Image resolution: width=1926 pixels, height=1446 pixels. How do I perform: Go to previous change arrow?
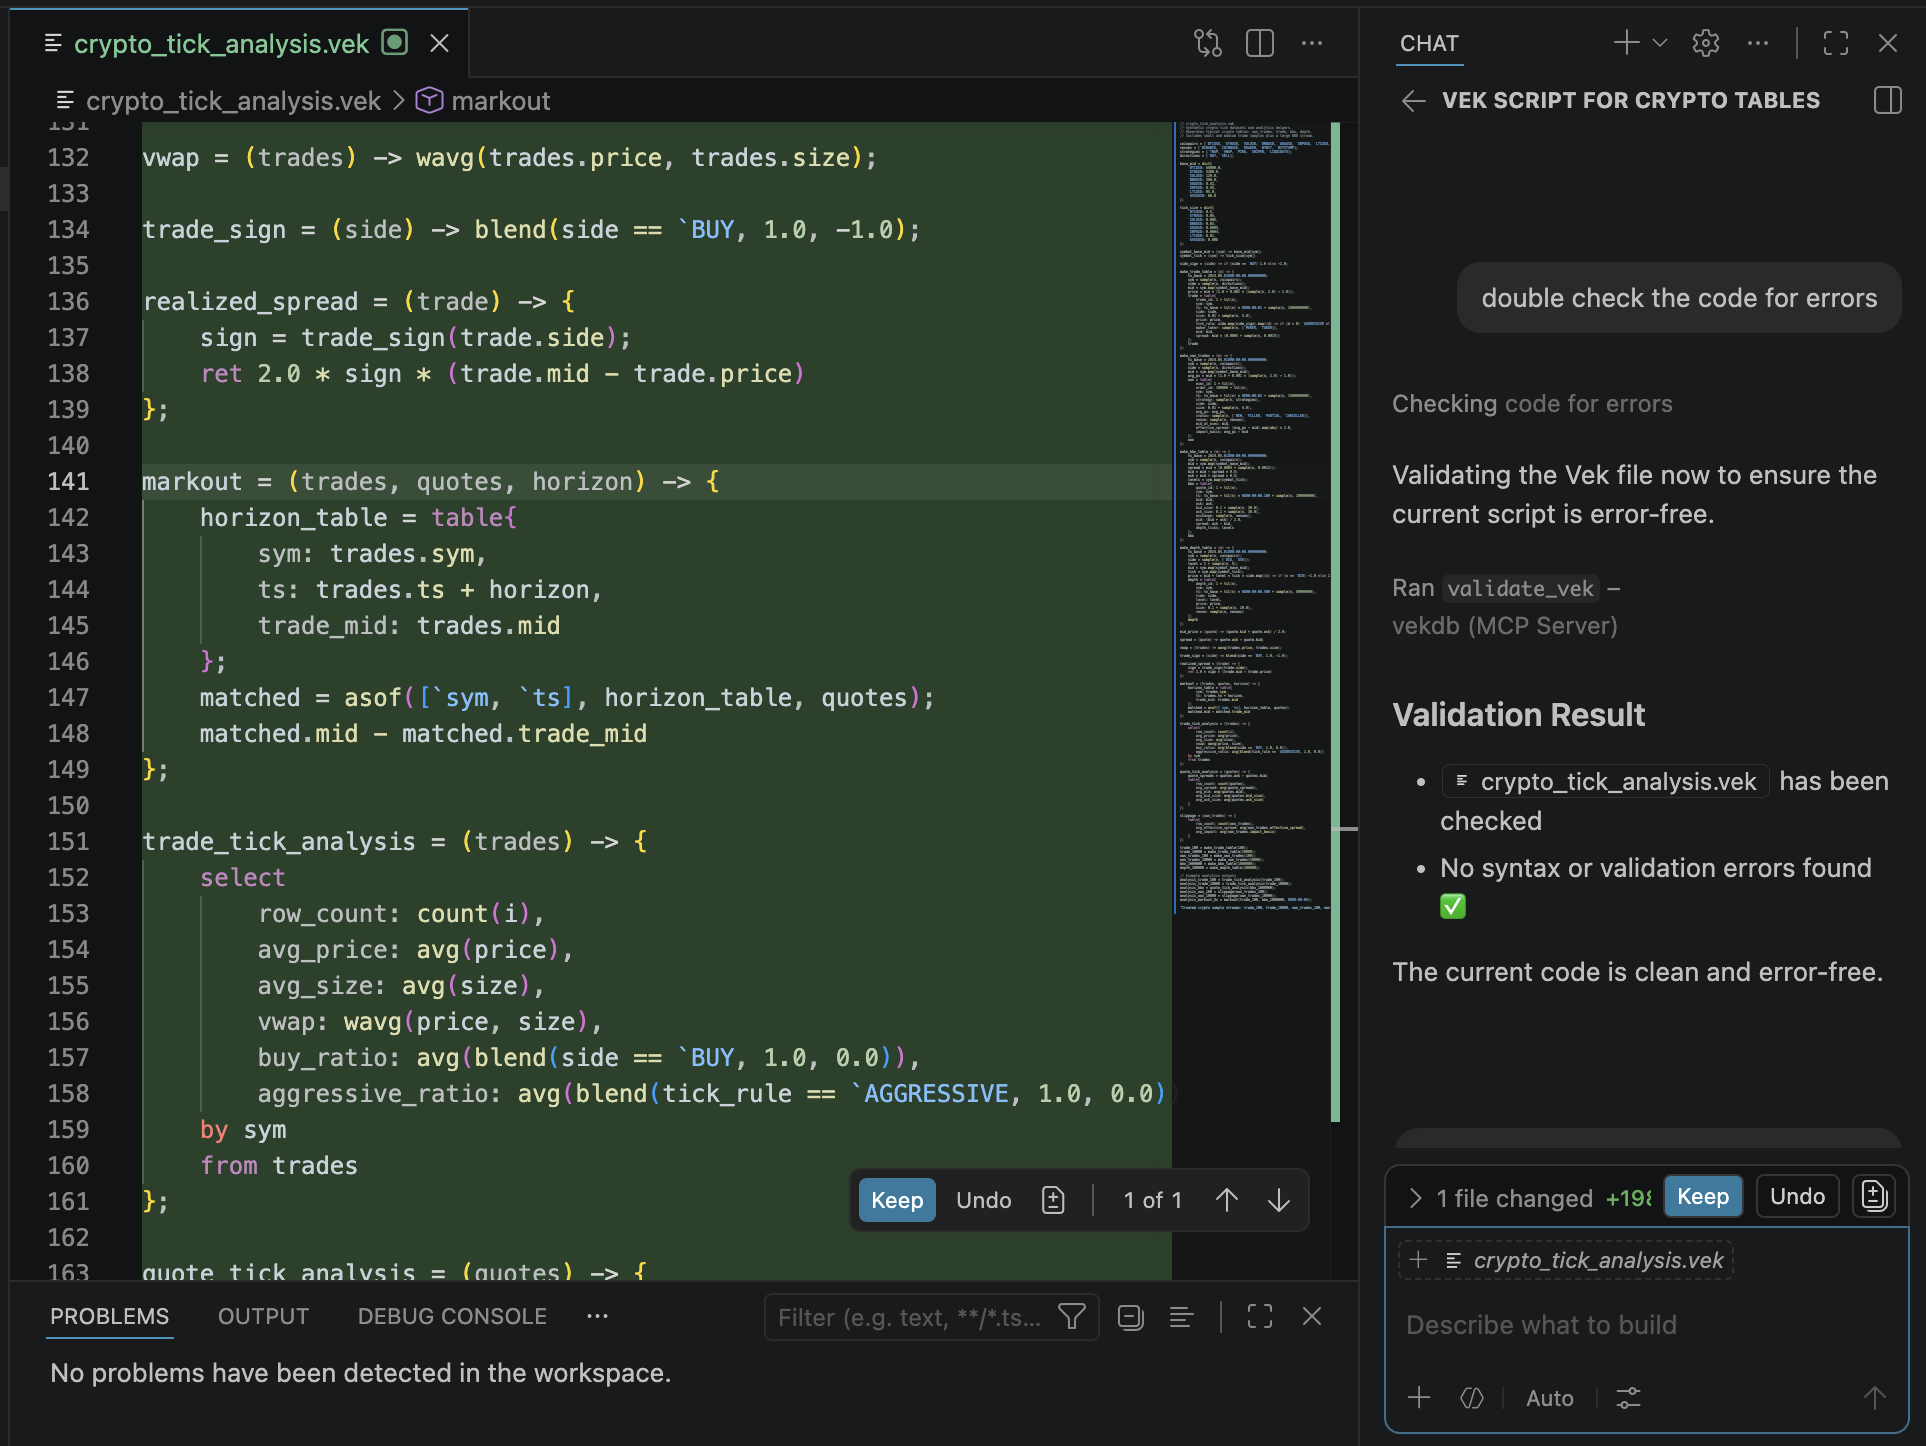pos(1227,1200)
